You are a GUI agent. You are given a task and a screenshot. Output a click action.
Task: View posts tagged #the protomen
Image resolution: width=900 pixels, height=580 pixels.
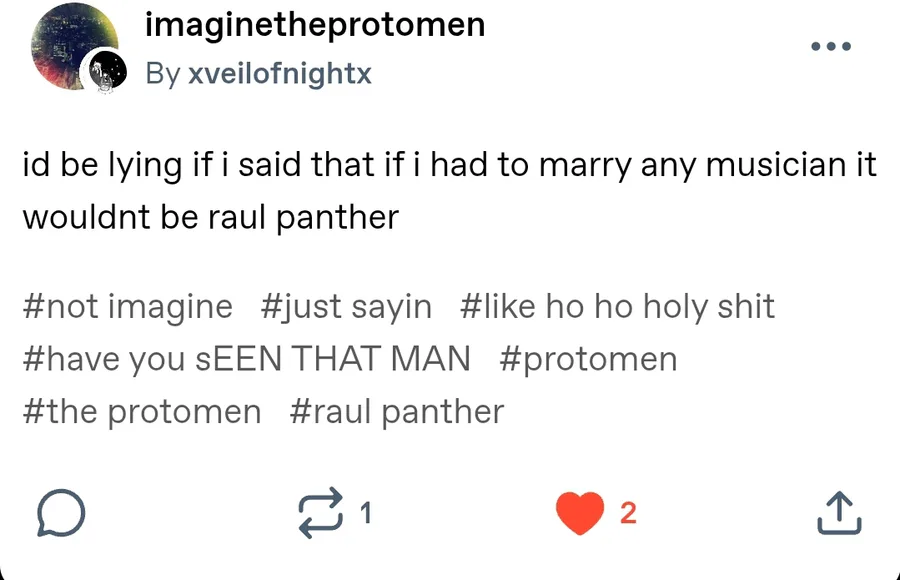(x=141, y=411)
